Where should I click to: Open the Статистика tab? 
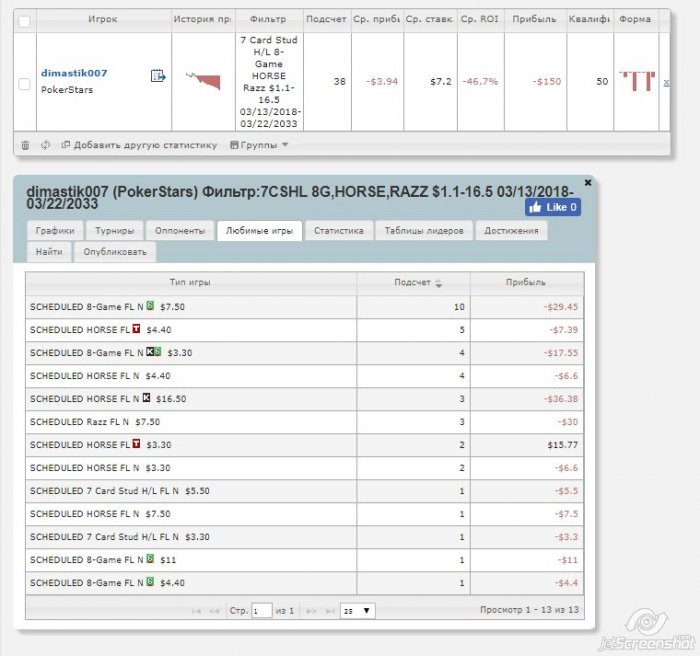(339, 230)
